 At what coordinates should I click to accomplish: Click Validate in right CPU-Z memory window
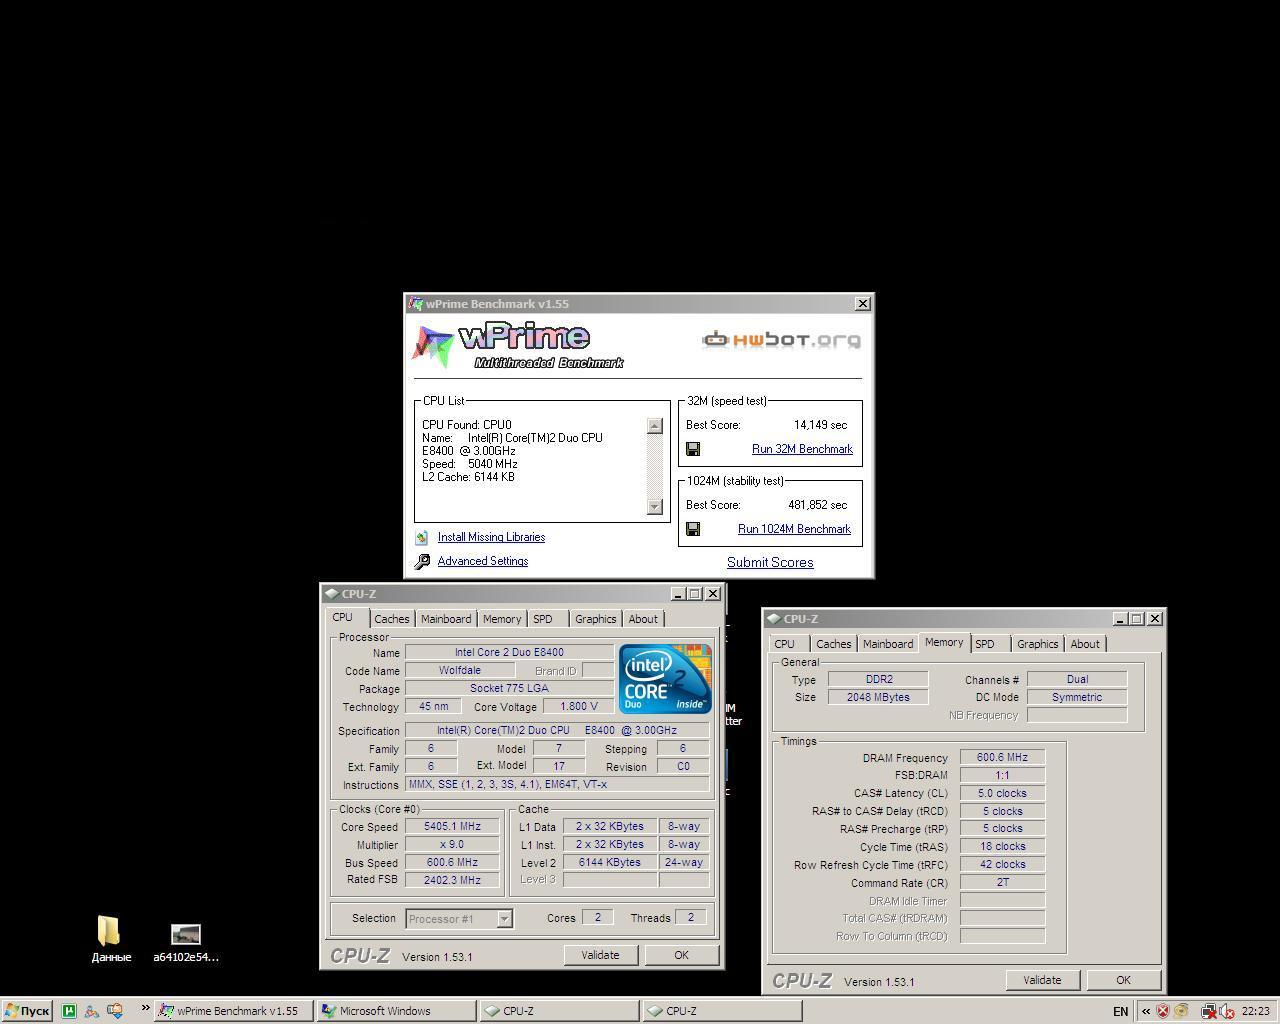coord(1042,980)
